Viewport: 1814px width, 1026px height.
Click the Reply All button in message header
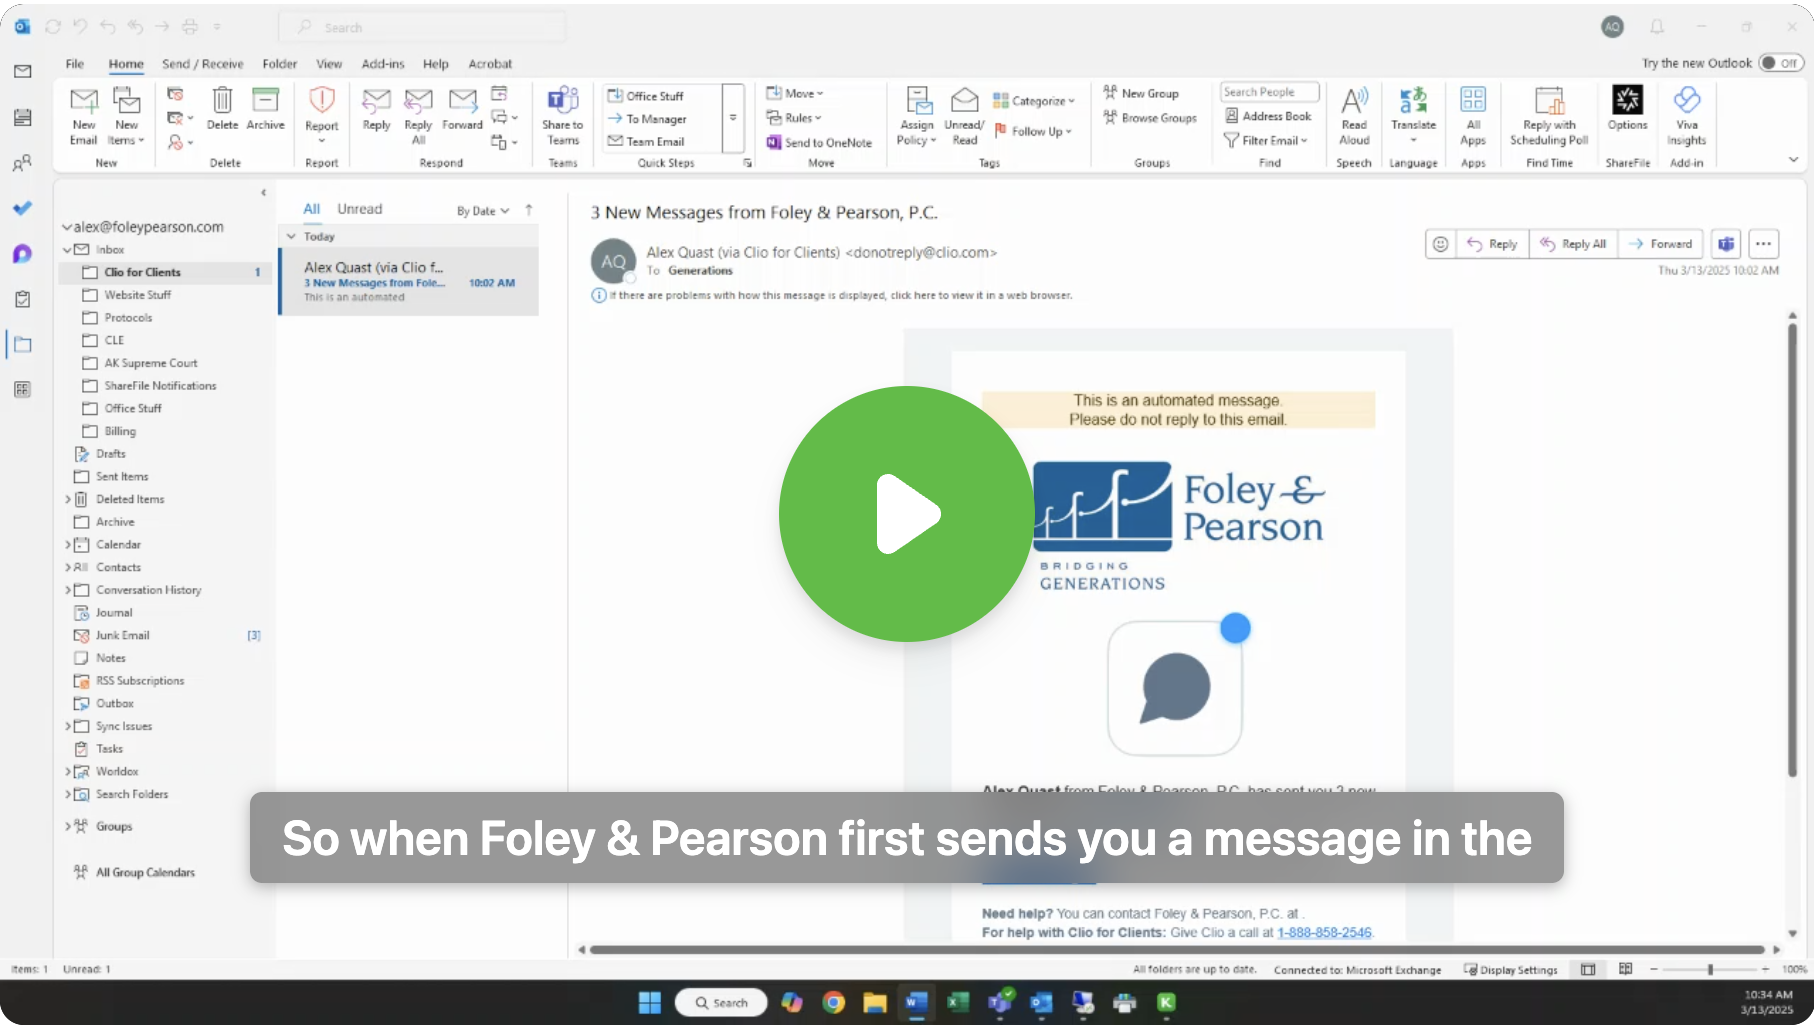pyautogui.click(x=1574, y=244)
